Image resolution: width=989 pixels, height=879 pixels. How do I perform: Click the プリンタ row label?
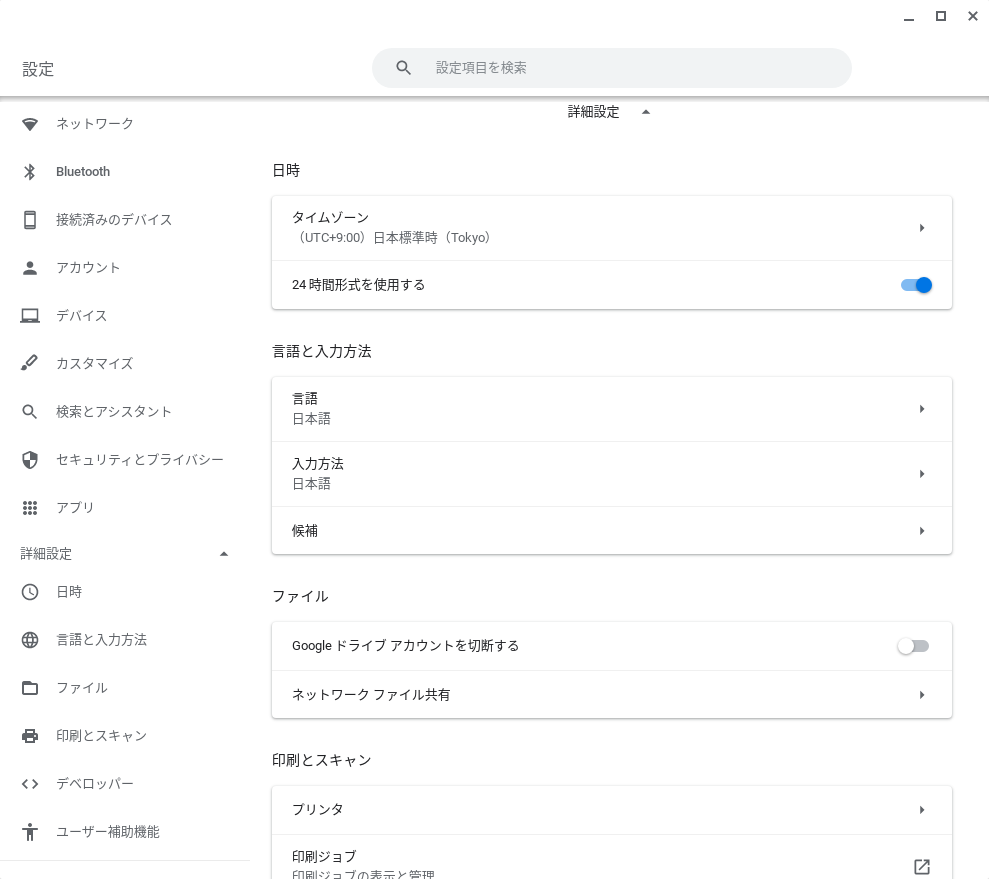pos(317,810)
